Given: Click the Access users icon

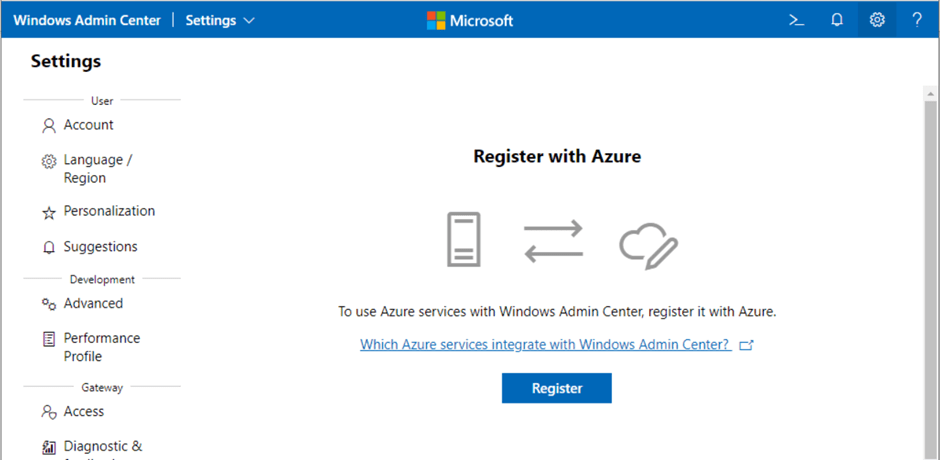Looking at the screenshot, I should (48, 412).
